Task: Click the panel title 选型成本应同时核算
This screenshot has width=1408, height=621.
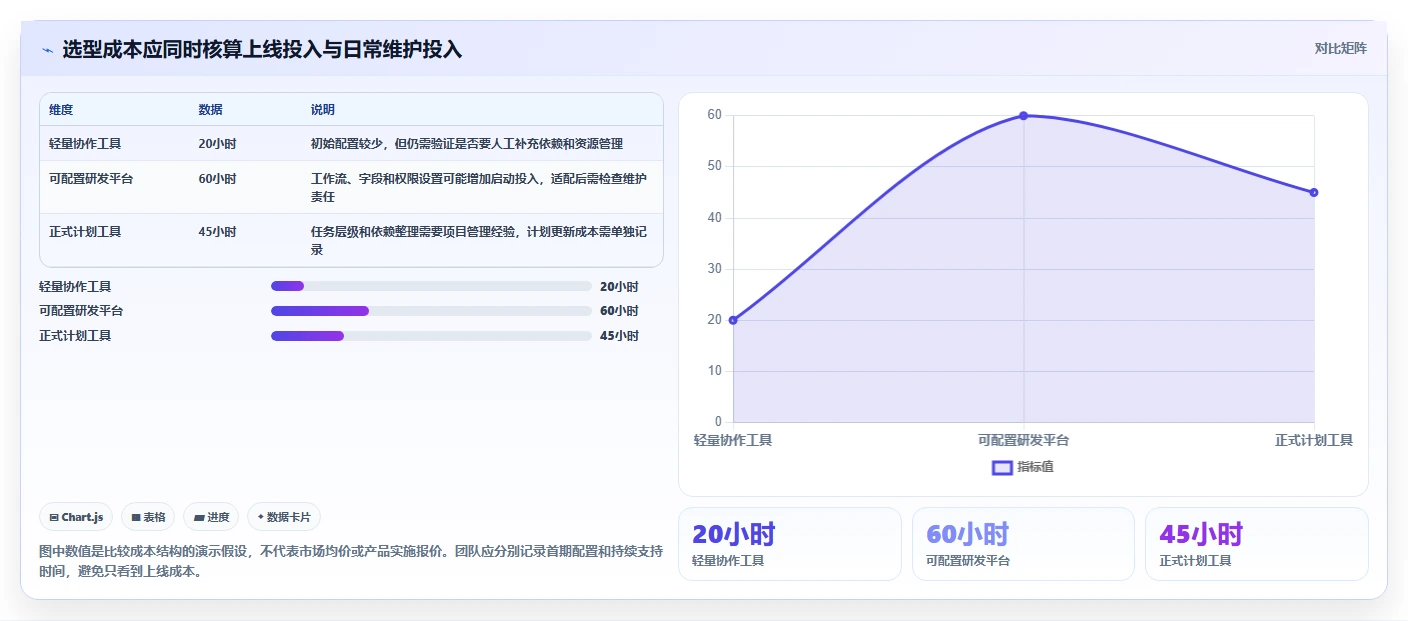Action: point(262,50)
